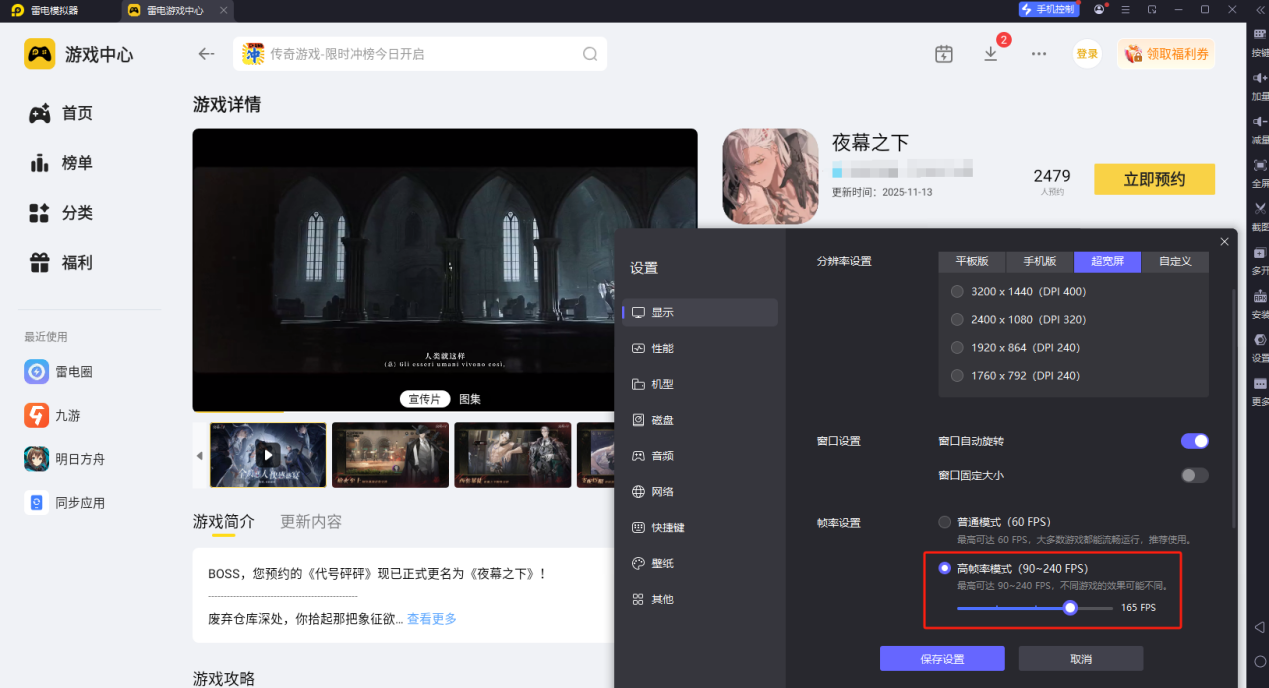This screenshot has width=1269, height=688.
Task: Enable the 窗口固定大小 toggle
Action: point(1194,475)
